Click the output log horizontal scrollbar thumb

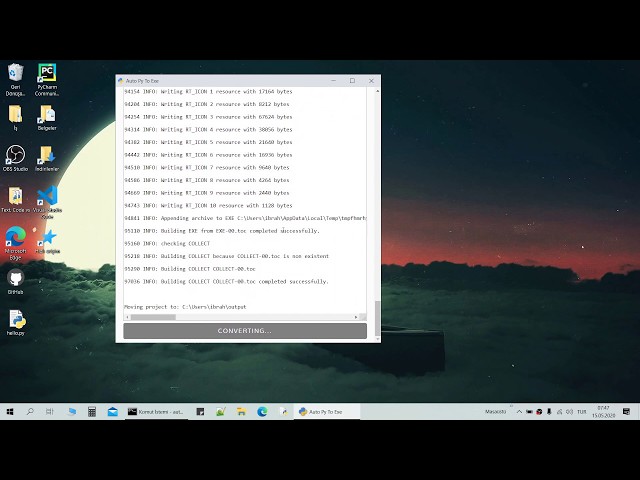pyautogui.click(x=153, y=317)
